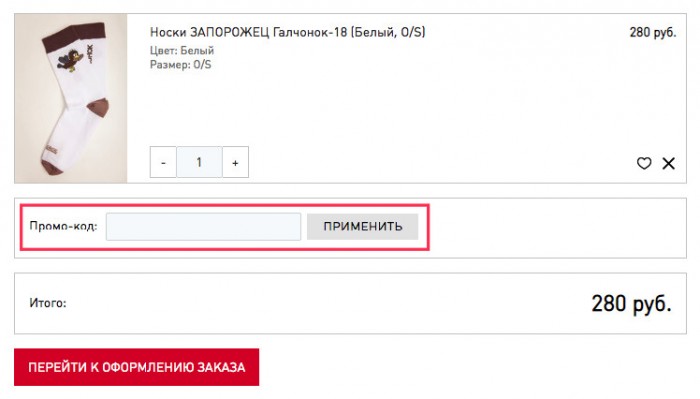Screen dimensions: 700x399
Task: Click the brown cuff of the sock picture
Action: pos(74,35)
